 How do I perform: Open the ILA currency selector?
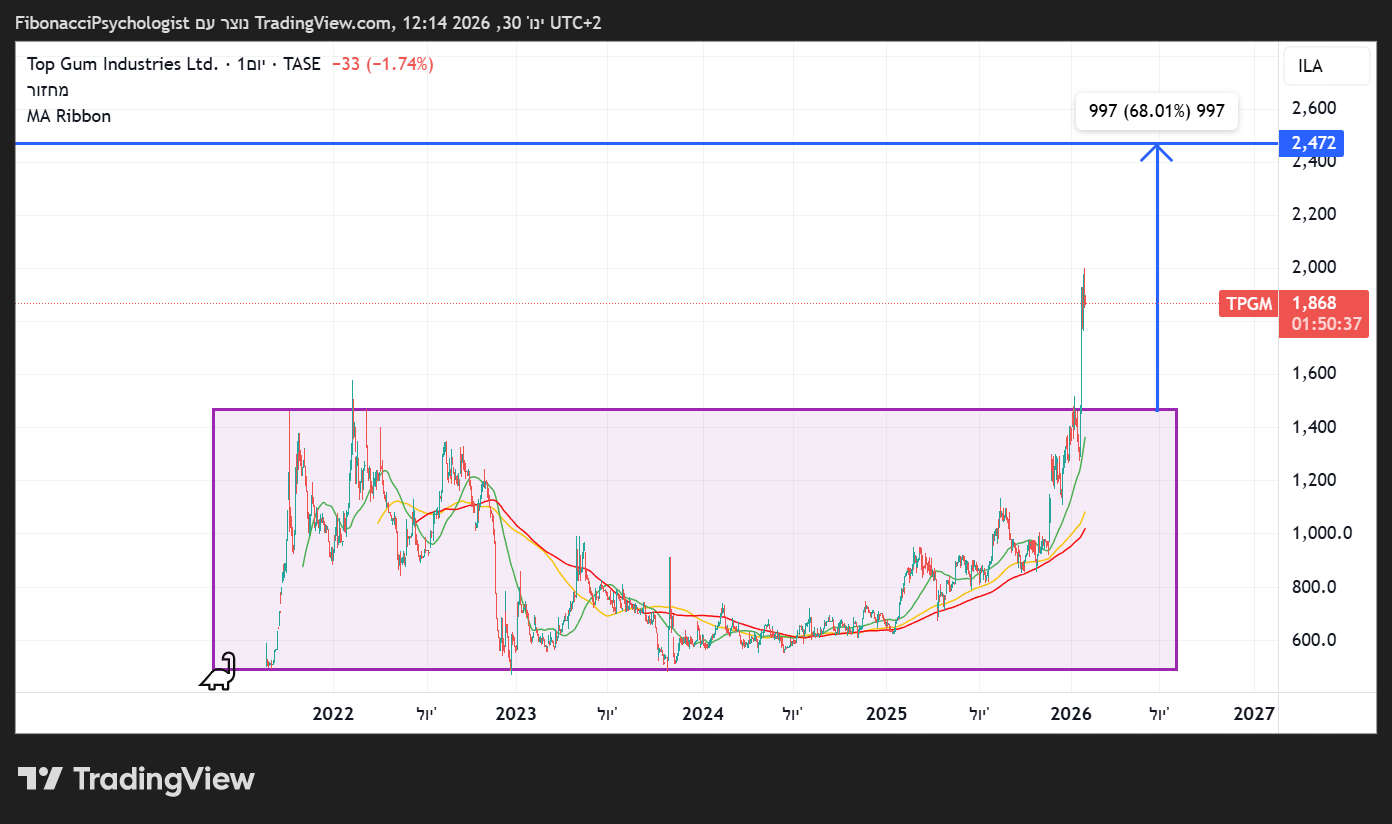[1326, 66]
